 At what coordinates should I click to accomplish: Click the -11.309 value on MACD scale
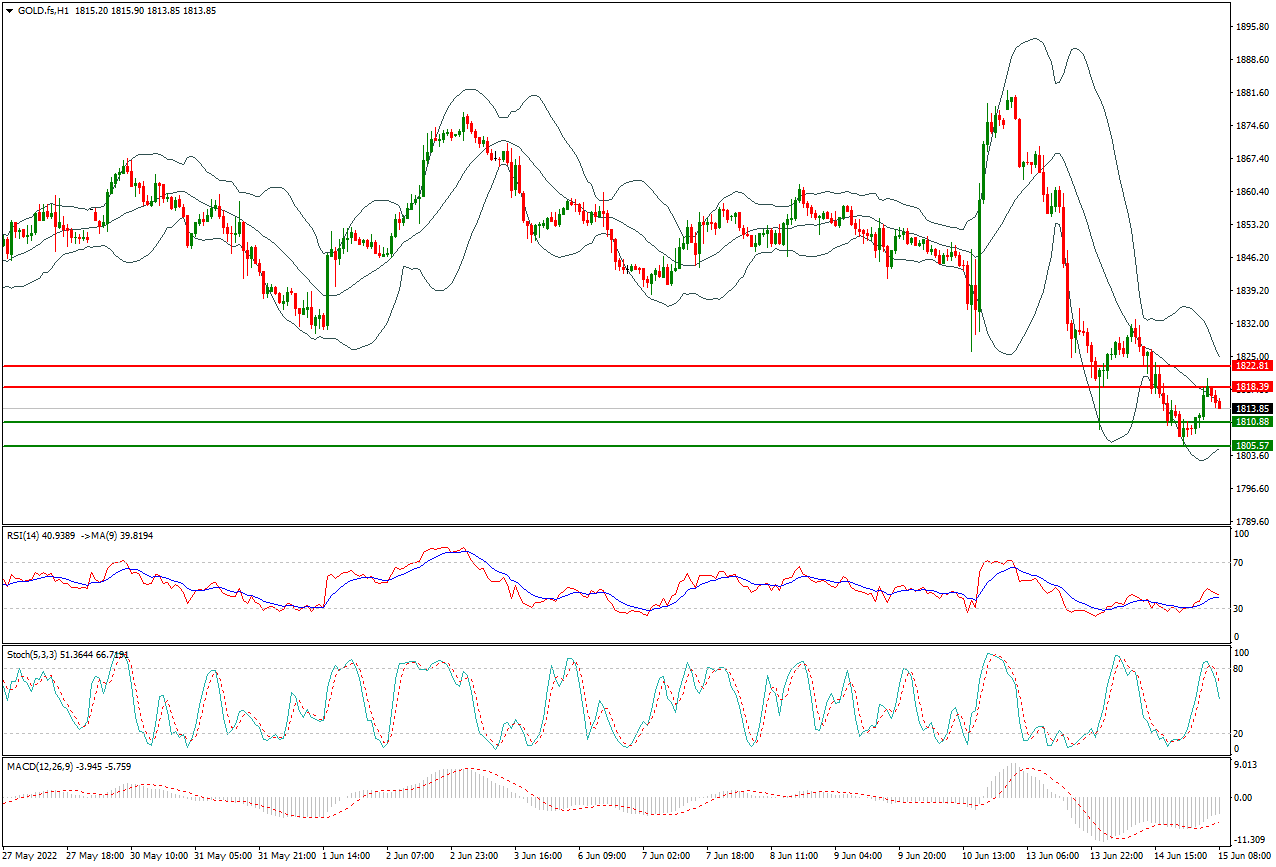click(x=1252, y=840)
